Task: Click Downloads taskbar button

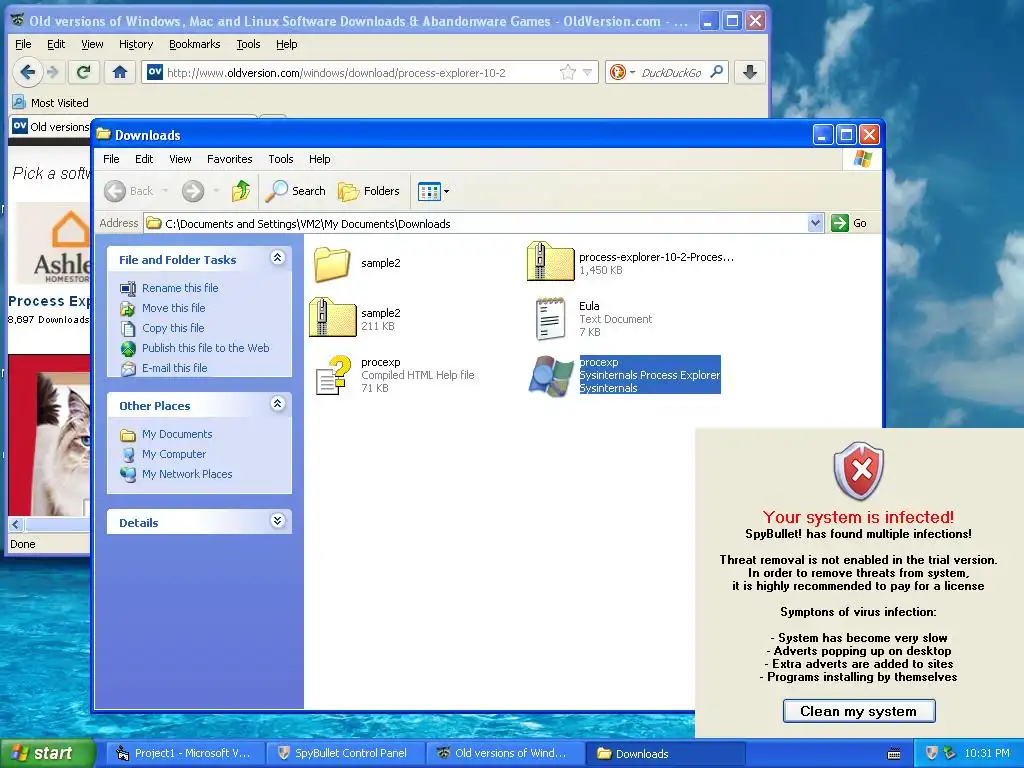Action: click(665, 753)
